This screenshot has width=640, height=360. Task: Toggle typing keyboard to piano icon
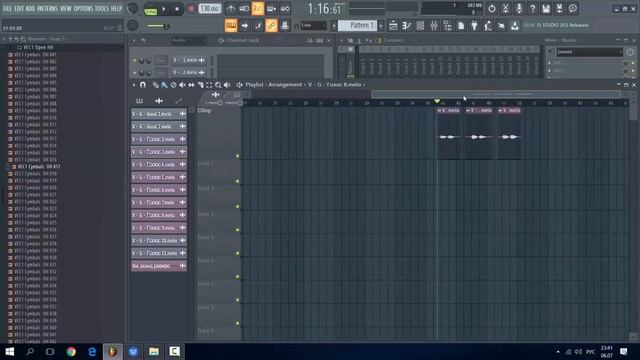click(x=231, y=25)
